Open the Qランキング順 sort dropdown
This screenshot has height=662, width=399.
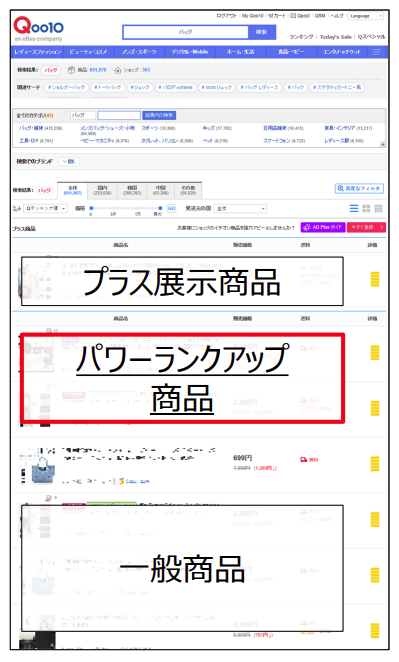coord(45,209)
